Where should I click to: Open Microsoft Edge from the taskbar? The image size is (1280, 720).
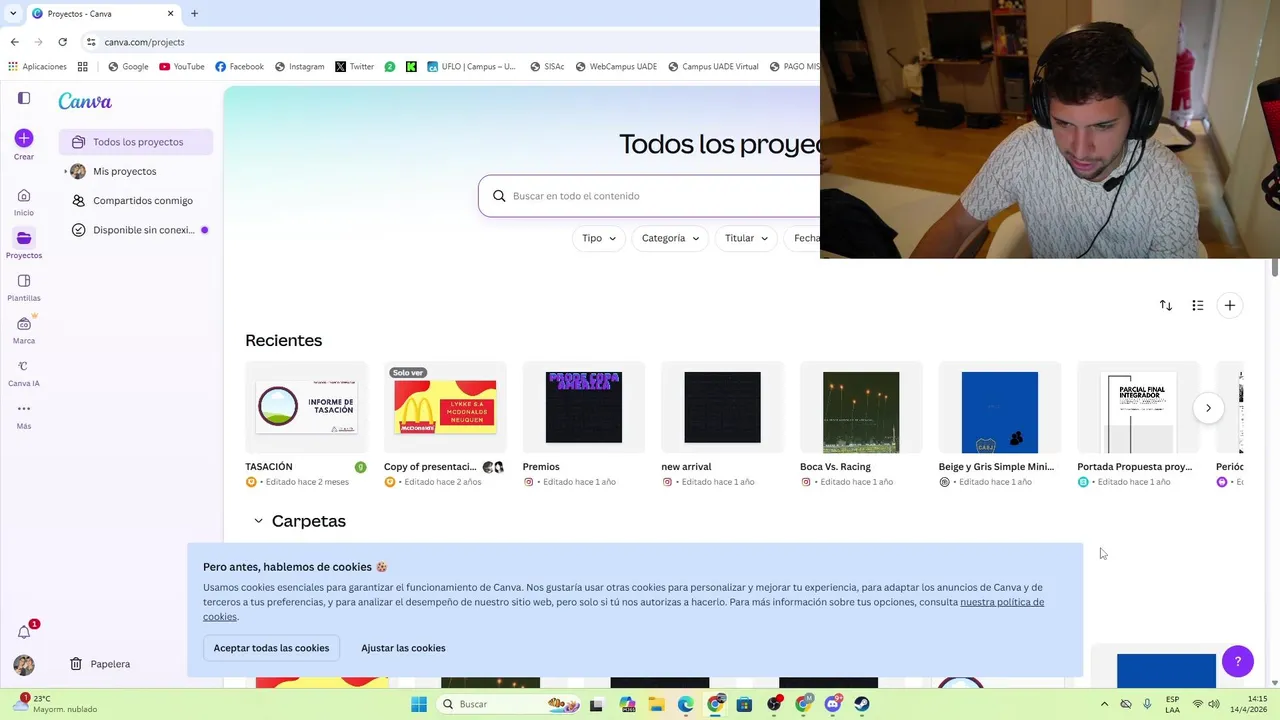(686, 704)
